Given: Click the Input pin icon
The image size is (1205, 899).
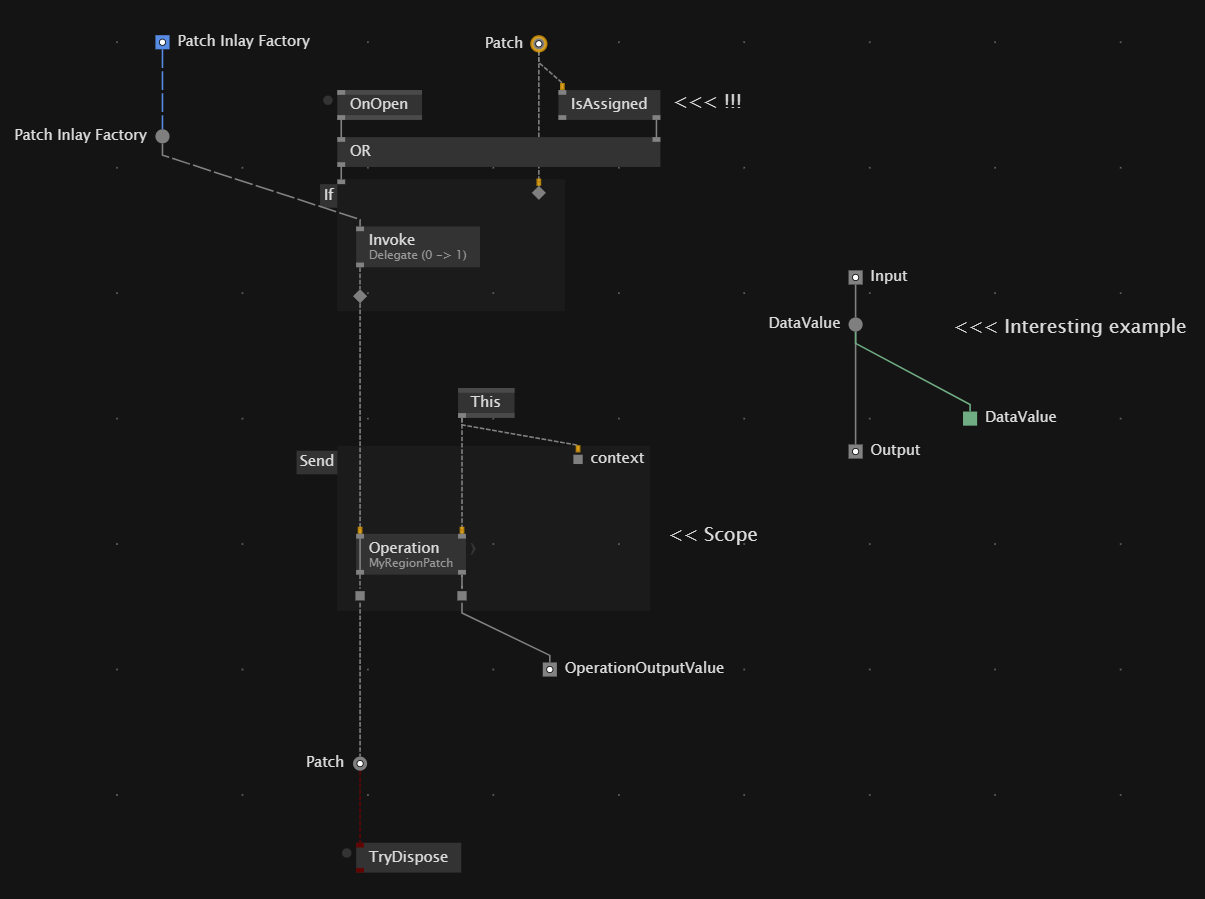Looking at the screenshot, I should pos(855,277).
